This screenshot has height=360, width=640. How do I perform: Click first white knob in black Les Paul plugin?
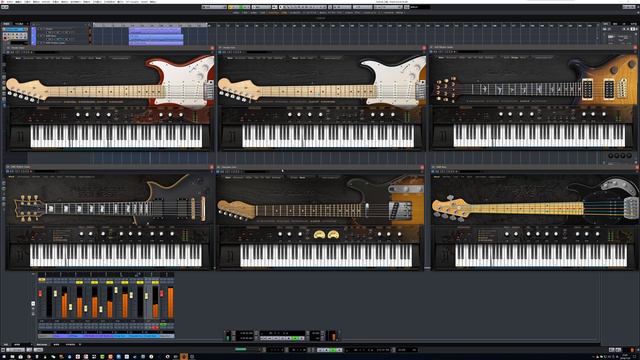[x=81, y=234]
